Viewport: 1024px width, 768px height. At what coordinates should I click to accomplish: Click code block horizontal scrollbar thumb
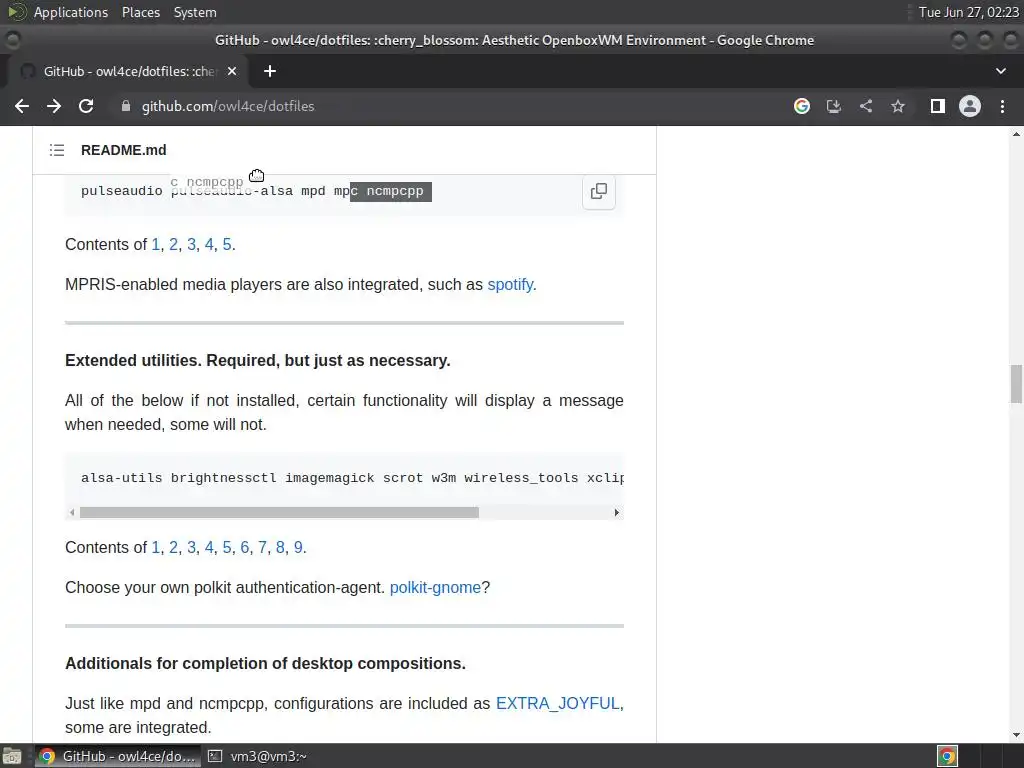pyautogui.click(x=279, y=513)
